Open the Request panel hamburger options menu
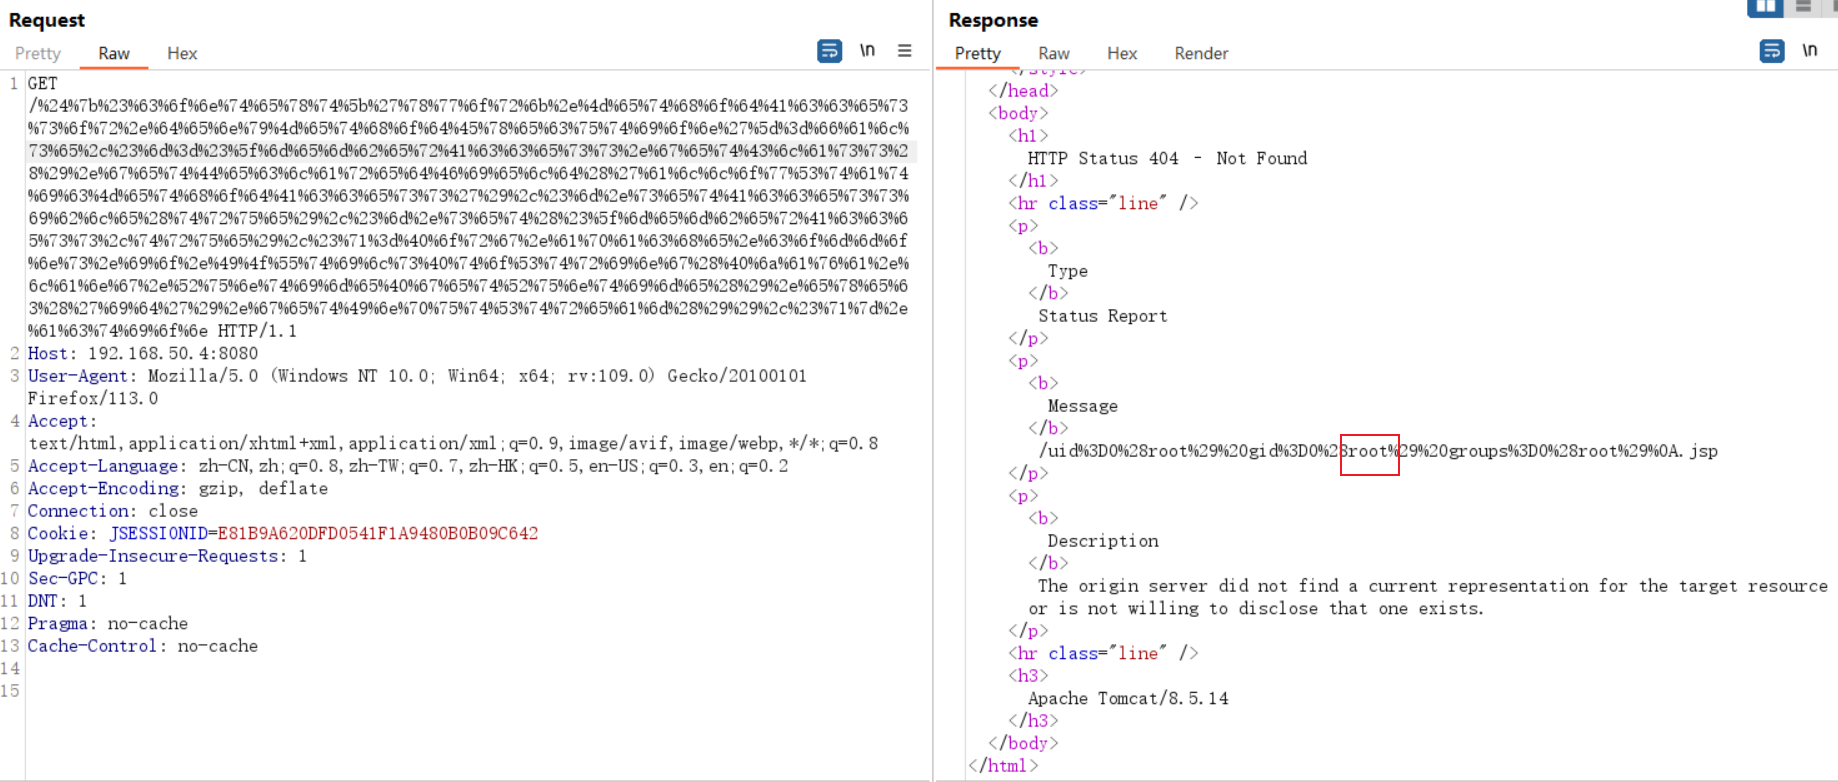The width and height of the screenshot is (1838, 782). coord(904,51)
